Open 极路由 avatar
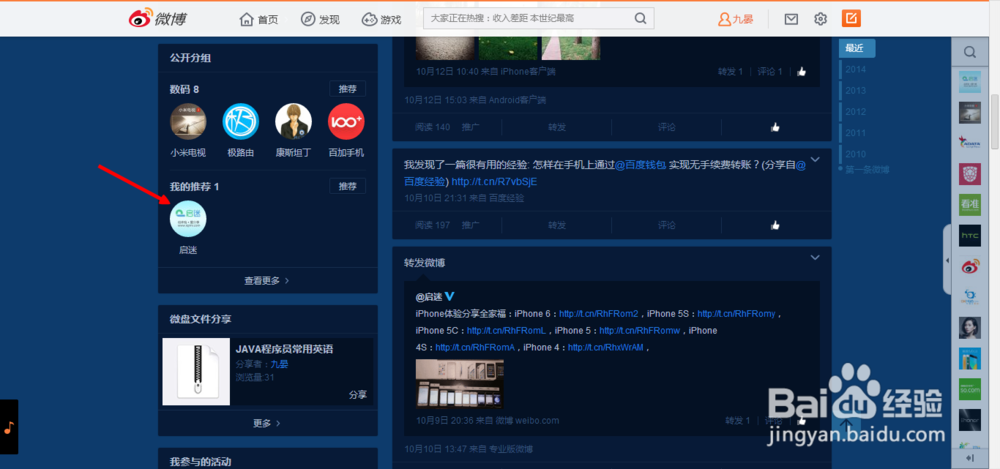Image resolution: width=1000 pixels, height=469 pixels. pos(240,121)
